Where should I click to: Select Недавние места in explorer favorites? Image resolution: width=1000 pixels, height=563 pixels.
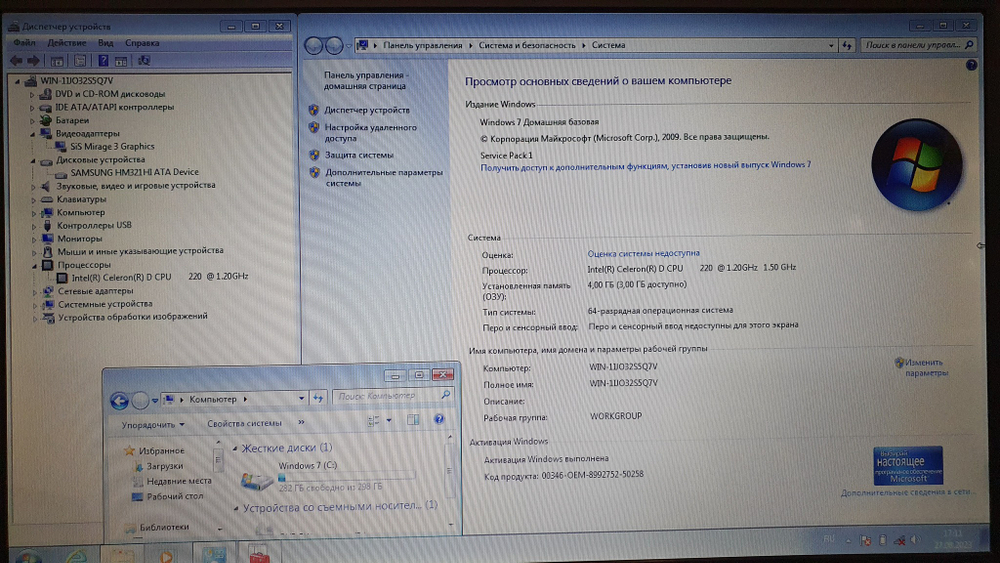pyautogui.click(x=179, y=481)
